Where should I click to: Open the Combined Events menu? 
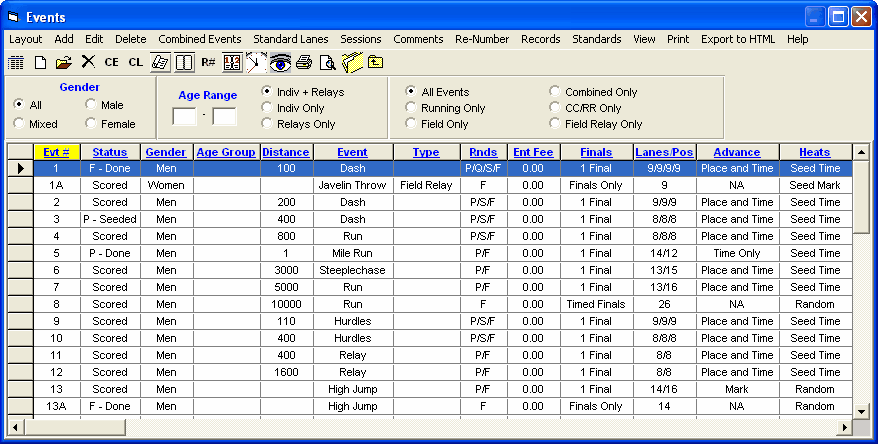(200, 39)
